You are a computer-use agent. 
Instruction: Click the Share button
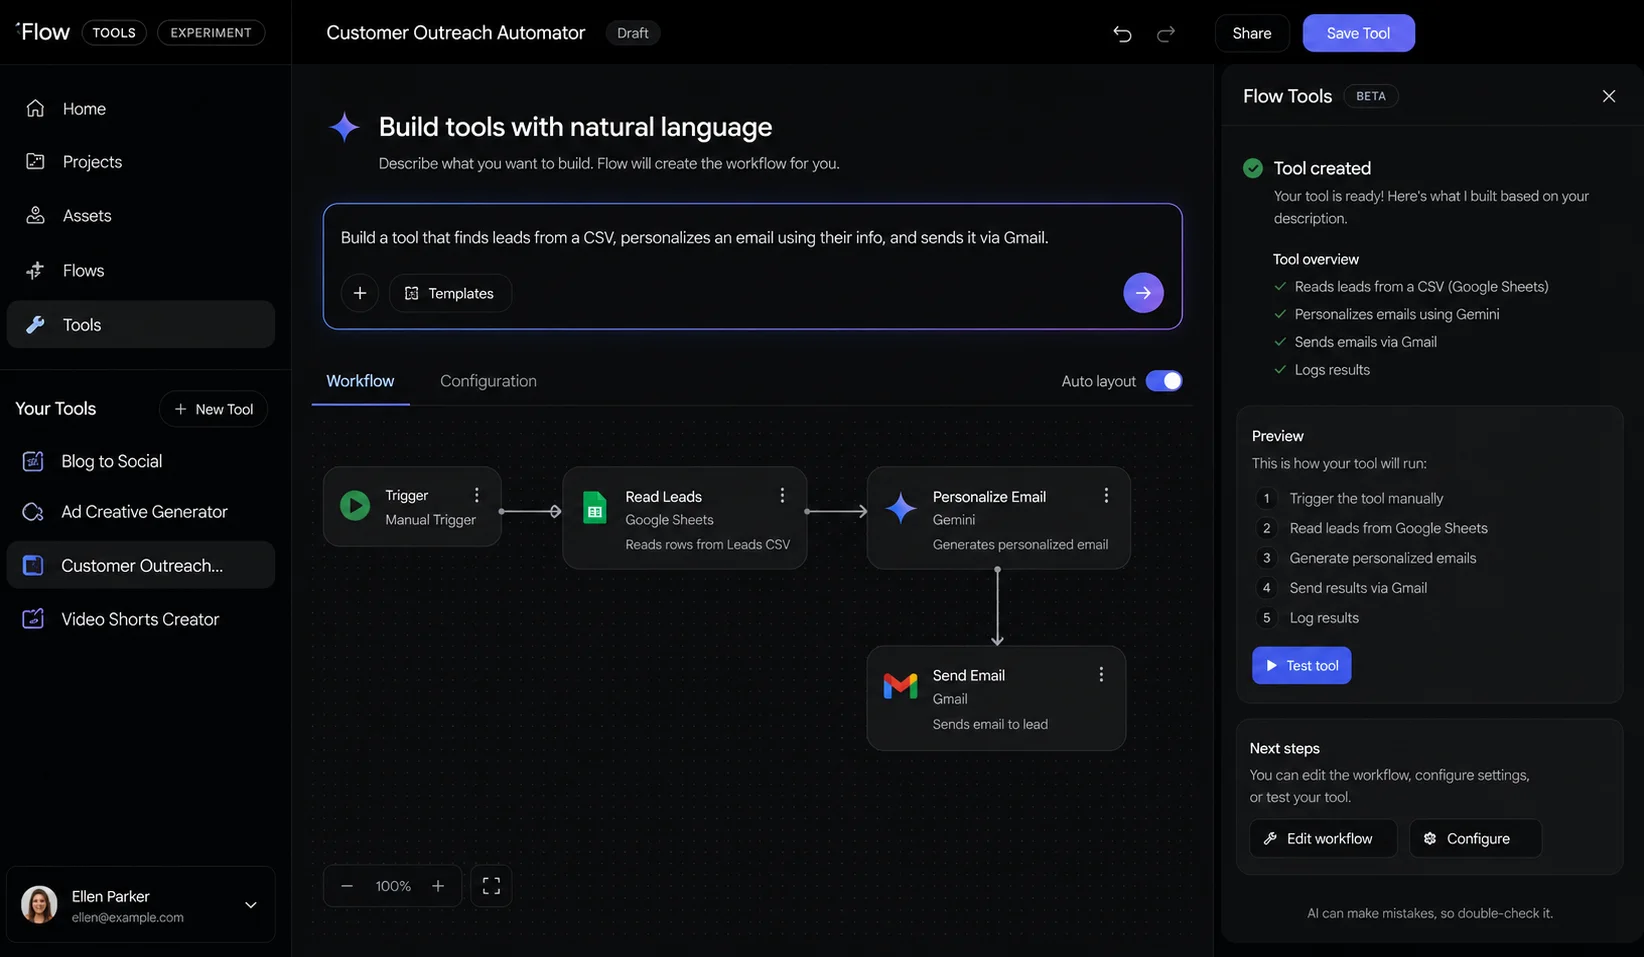(1252, 33)
